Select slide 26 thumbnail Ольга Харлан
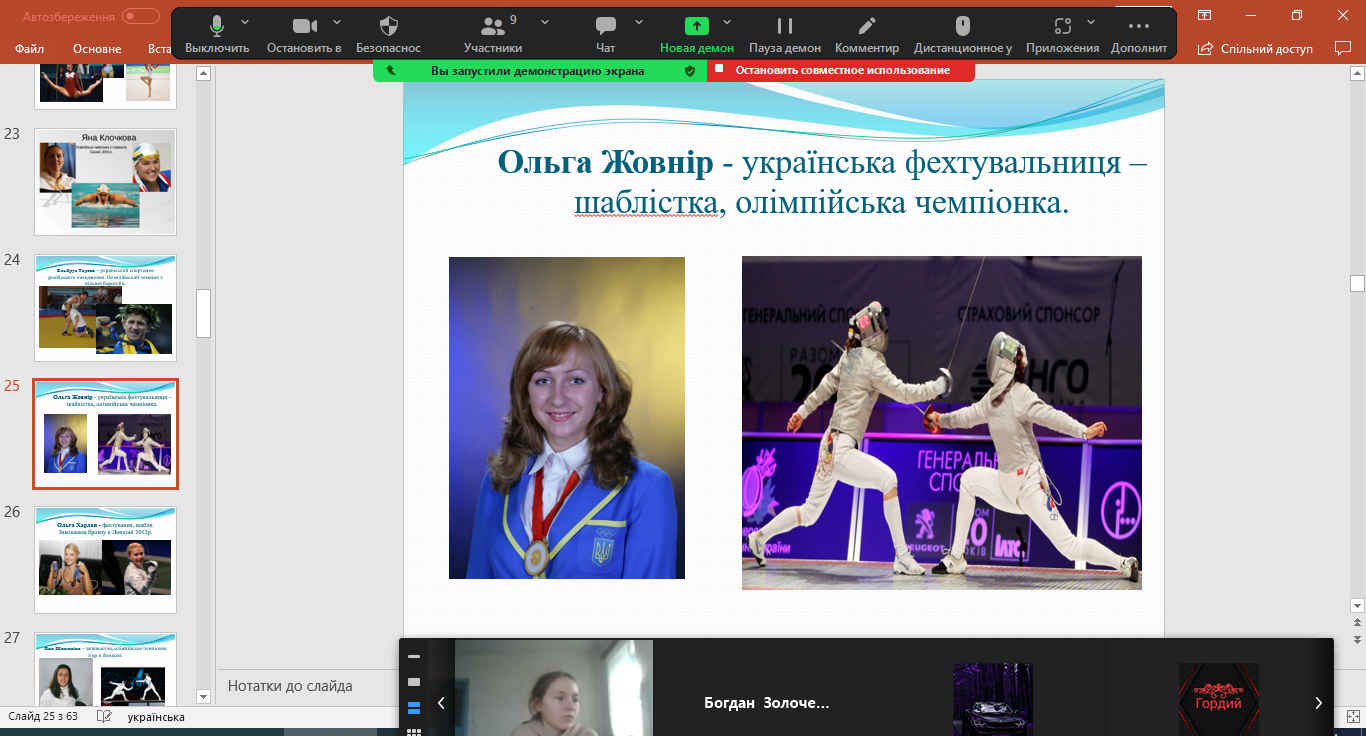This screenshot has width=1366, height=736. (105, 560)
